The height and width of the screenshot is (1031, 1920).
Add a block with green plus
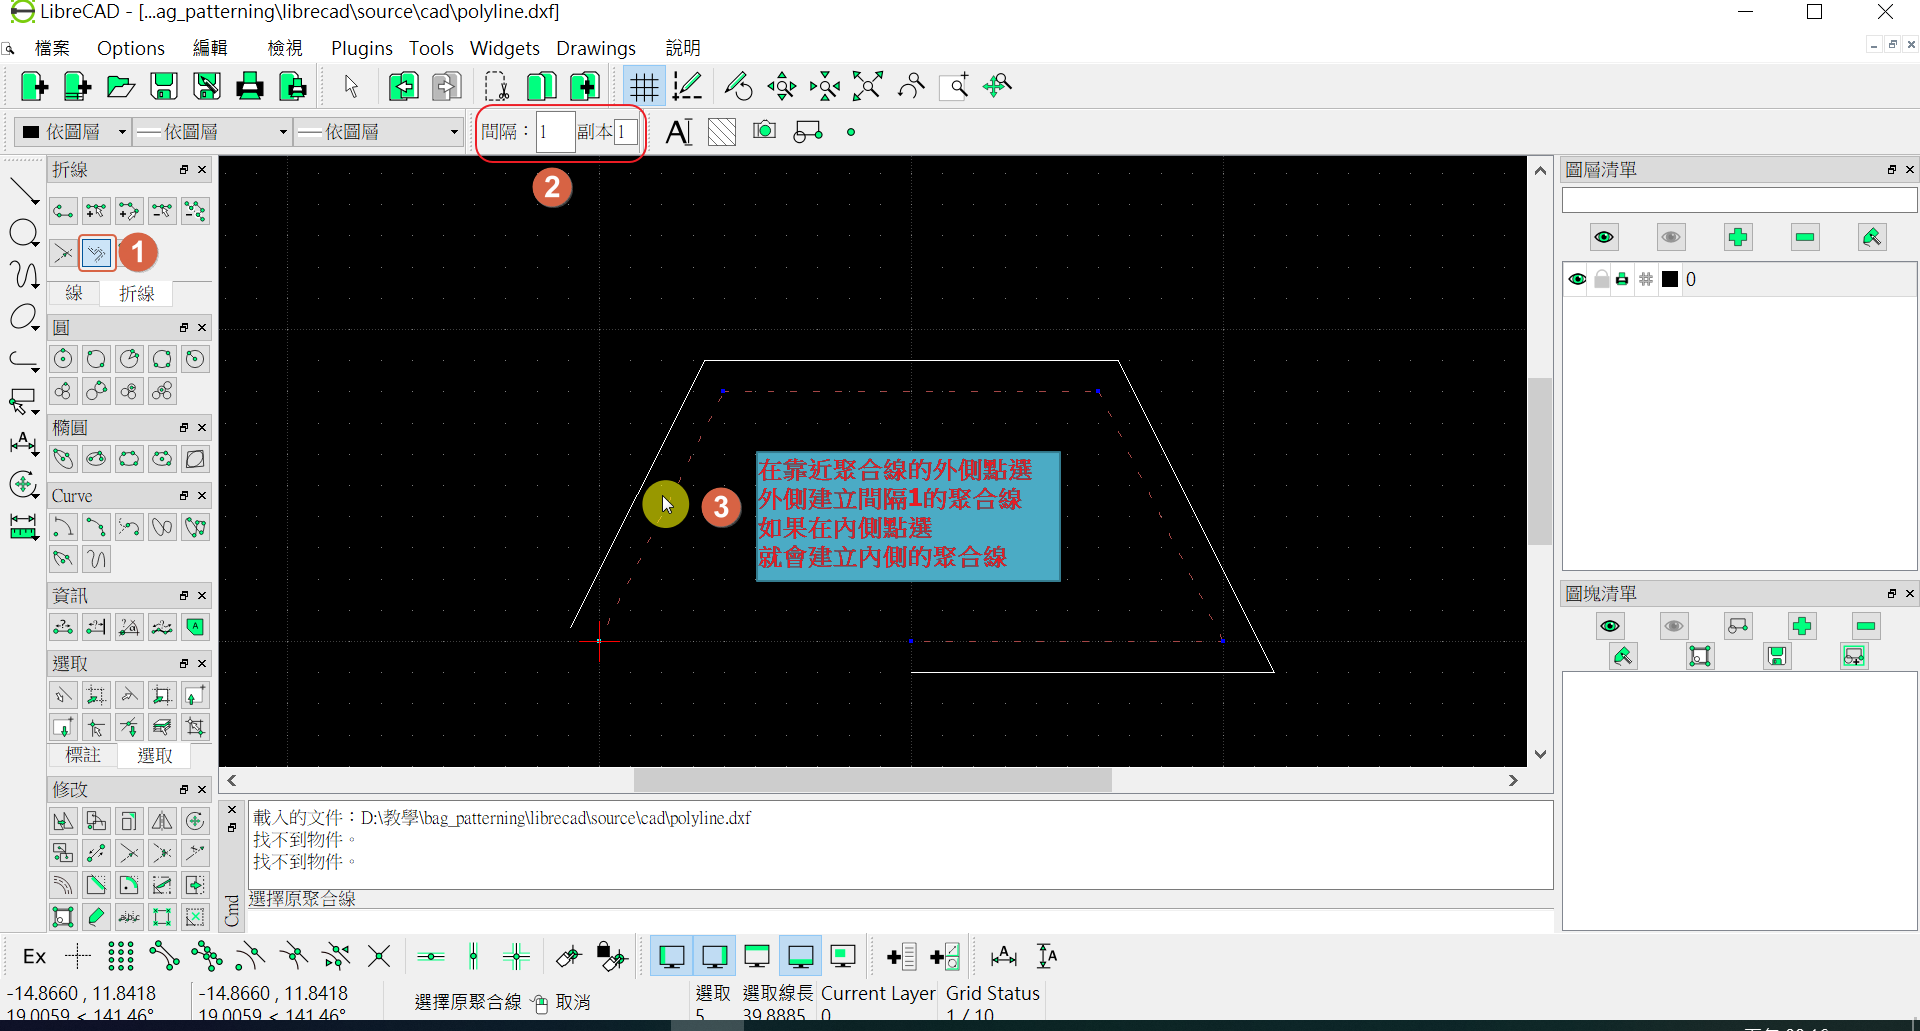[1802, 626]
